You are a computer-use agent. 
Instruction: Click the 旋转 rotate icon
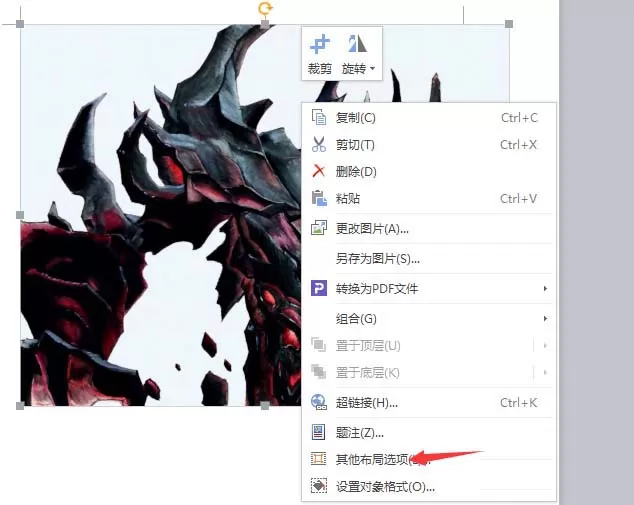[x=357, y=44]
